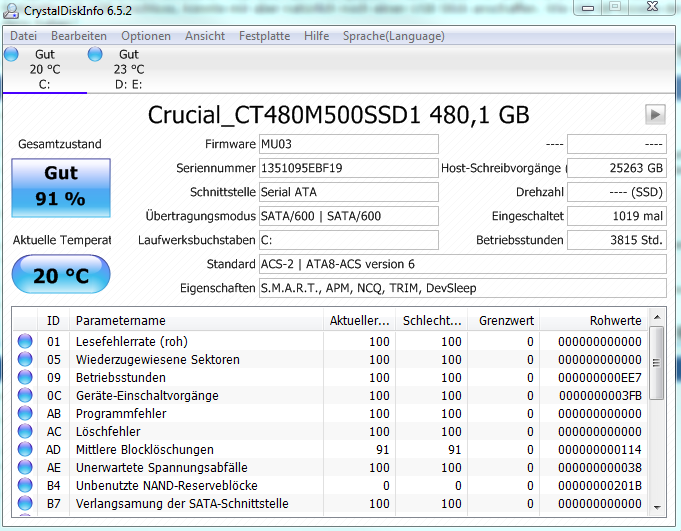Screen dimensions: 681x531
Task: Click the Firmware field MU03
Action: point(349,144)
